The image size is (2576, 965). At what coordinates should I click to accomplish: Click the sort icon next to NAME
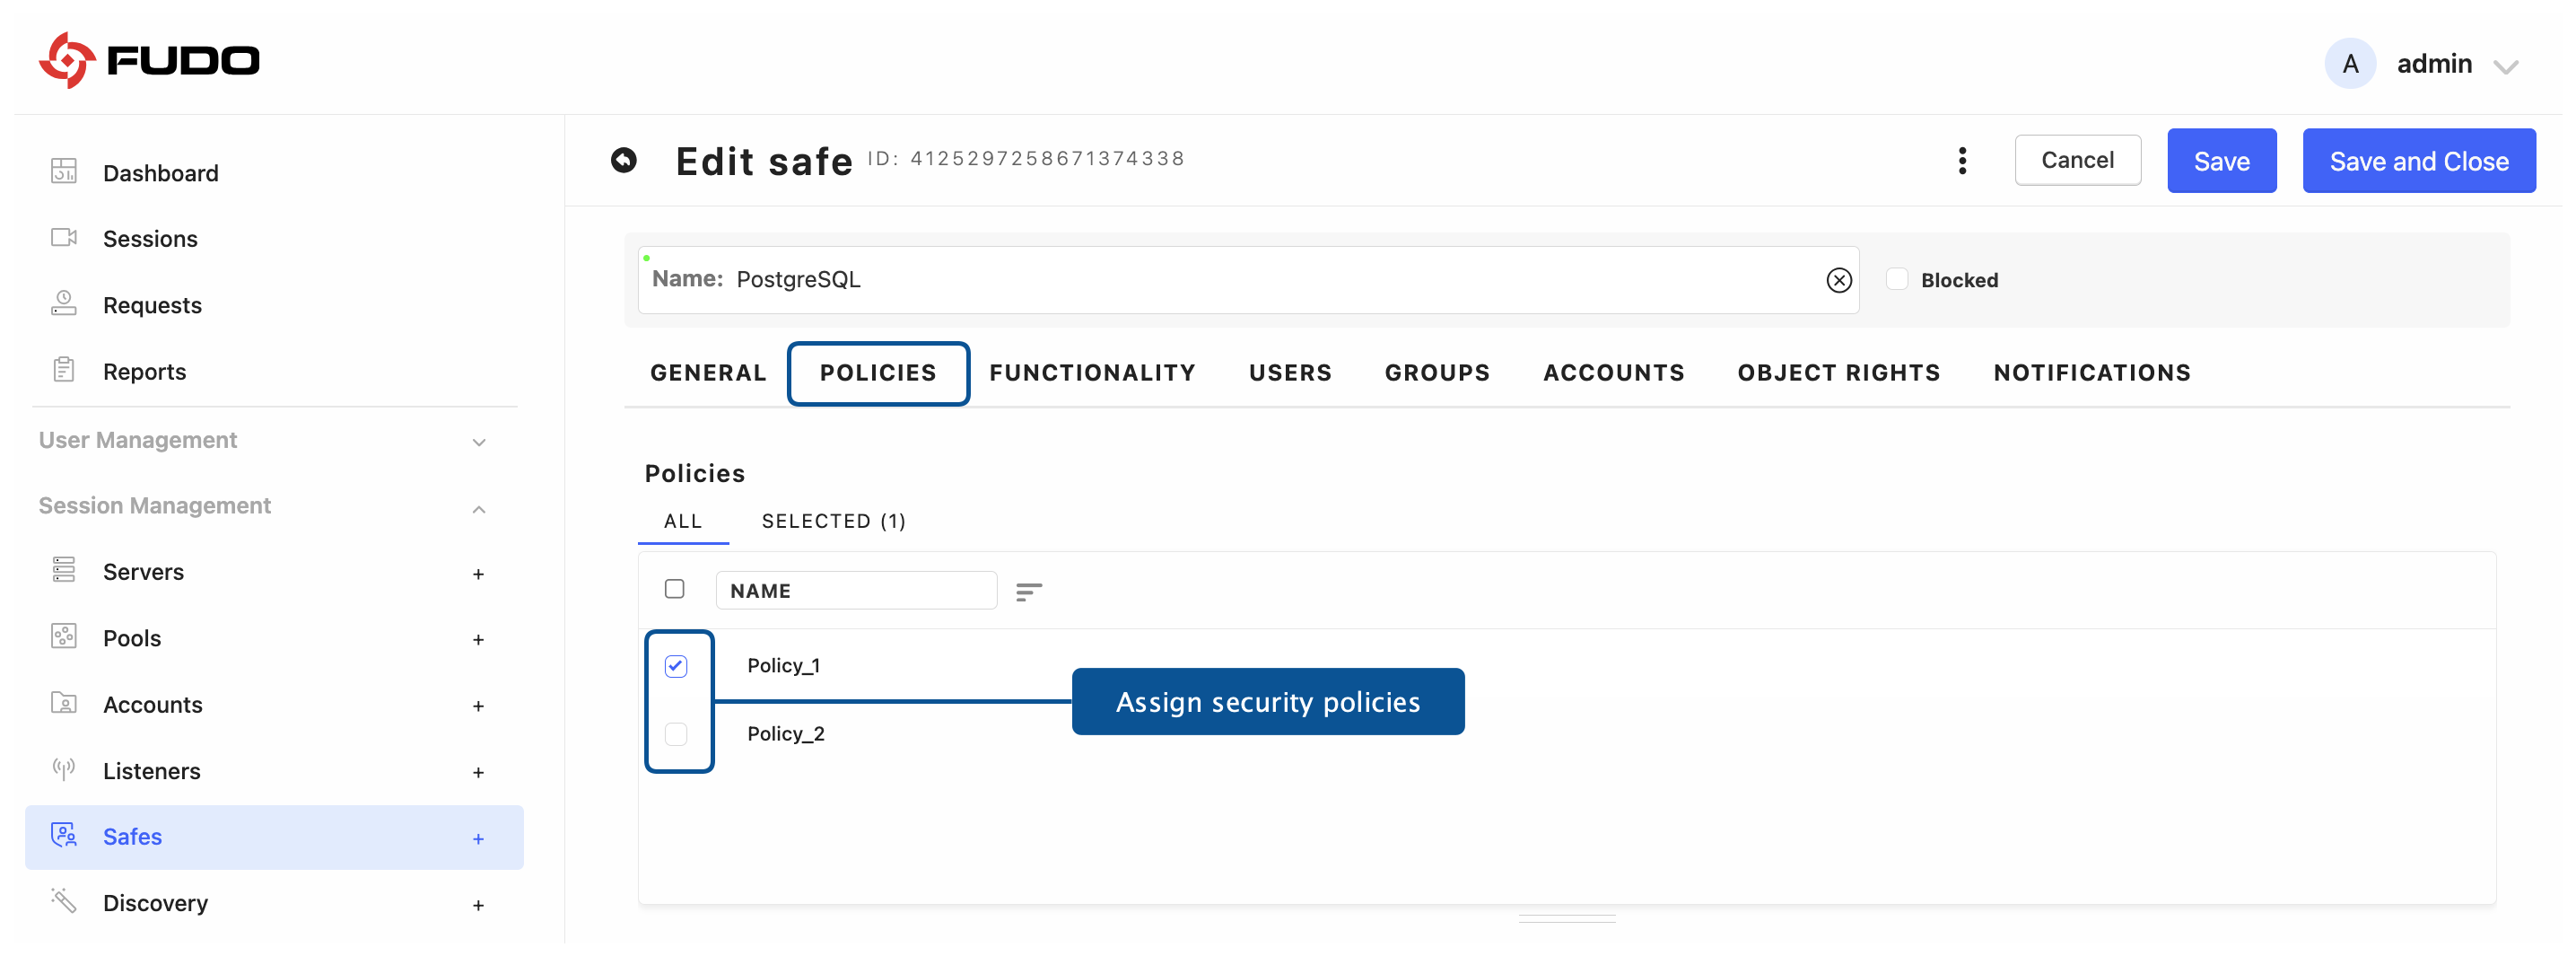(1028, 592)
